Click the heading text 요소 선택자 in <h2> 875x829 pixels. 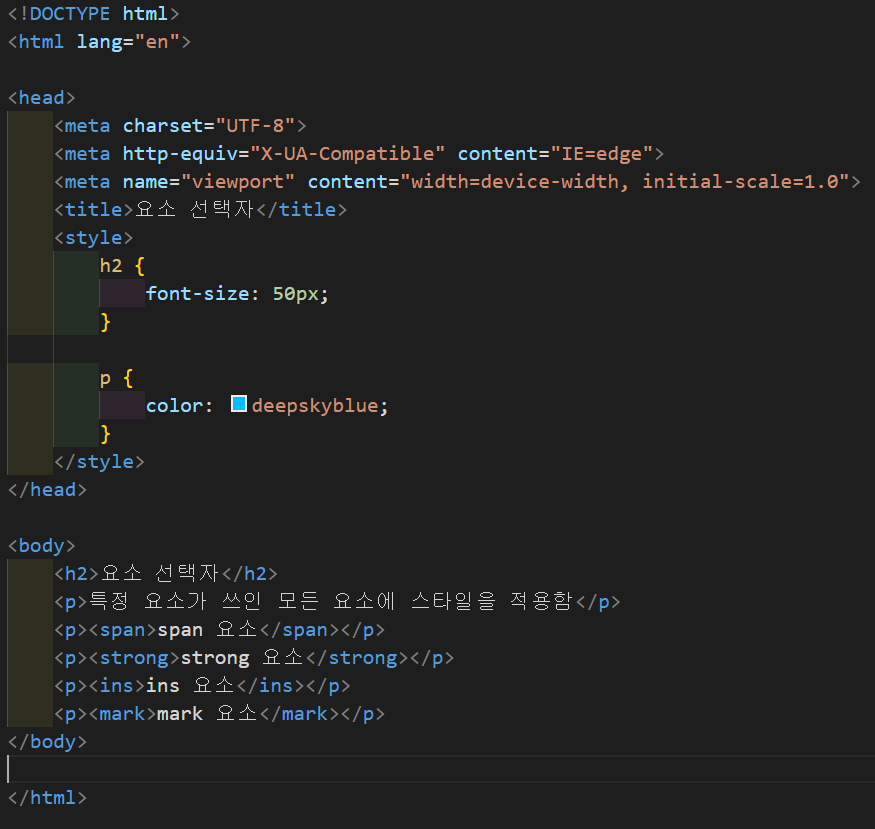[160, 573]
